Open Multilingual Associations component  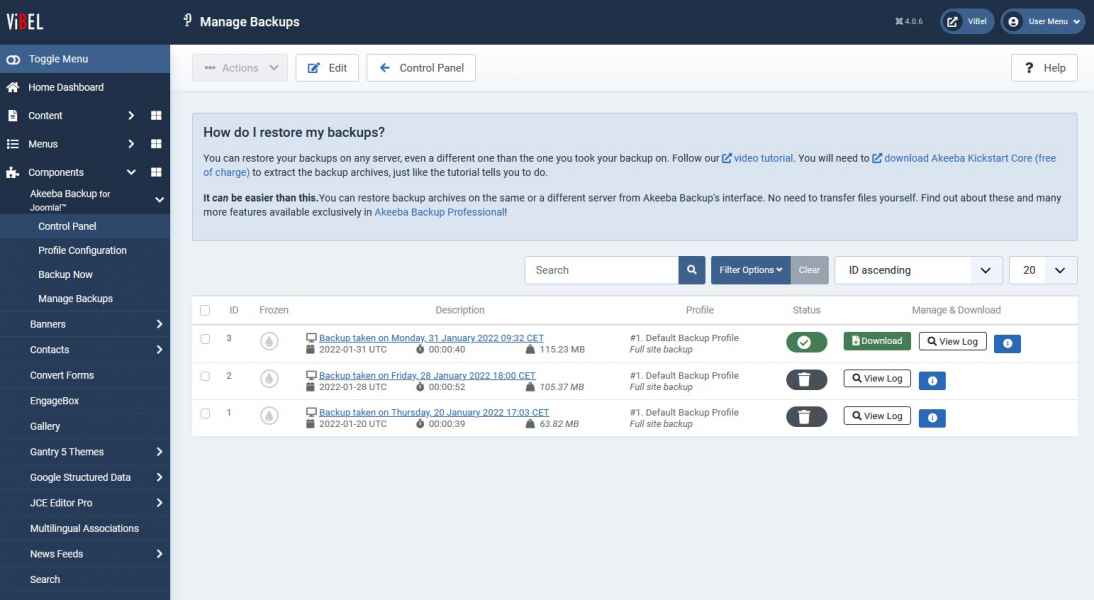[84, 529]
